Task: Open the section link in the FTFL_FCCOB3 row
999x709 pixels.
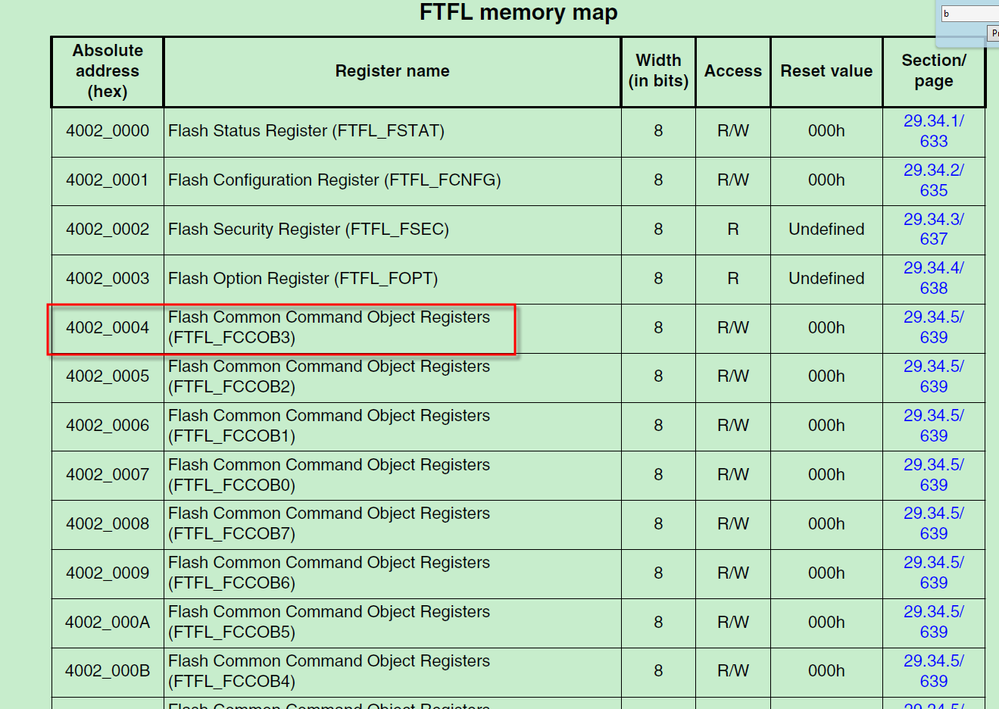Action: tap(933, 327)
